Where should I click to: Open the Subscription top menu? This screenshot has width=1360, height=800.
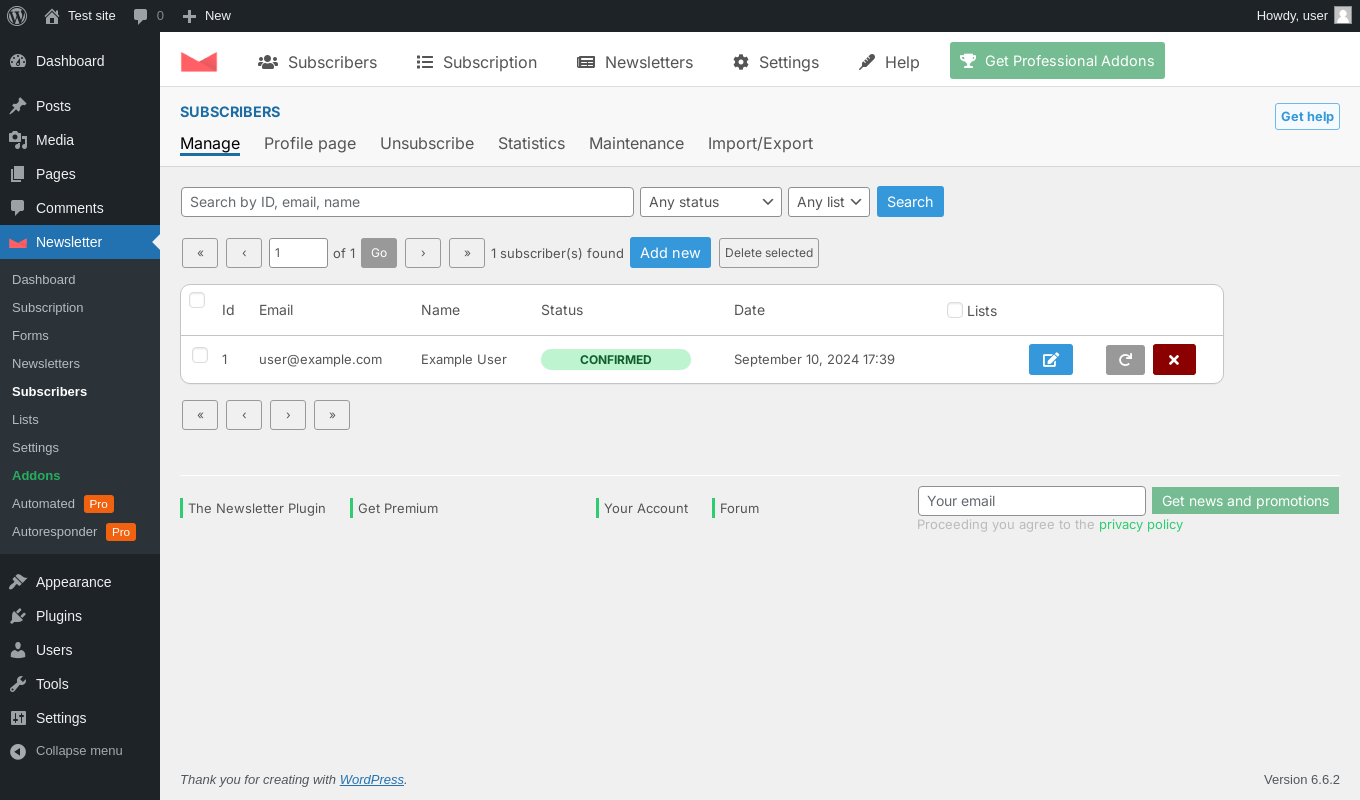pyautogui.click(x=477, y=62)
